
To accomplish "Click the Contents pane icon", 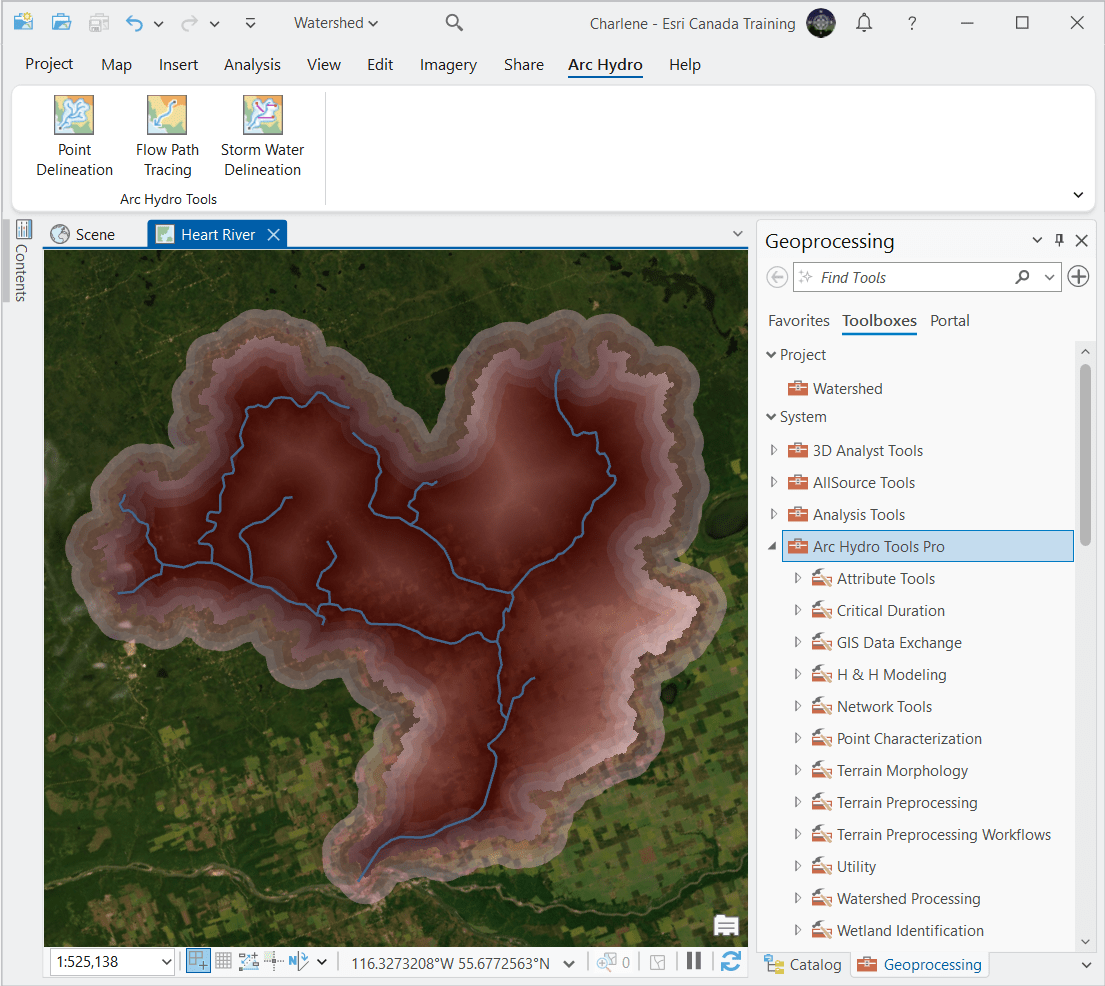I will click(x=23, y=229).
